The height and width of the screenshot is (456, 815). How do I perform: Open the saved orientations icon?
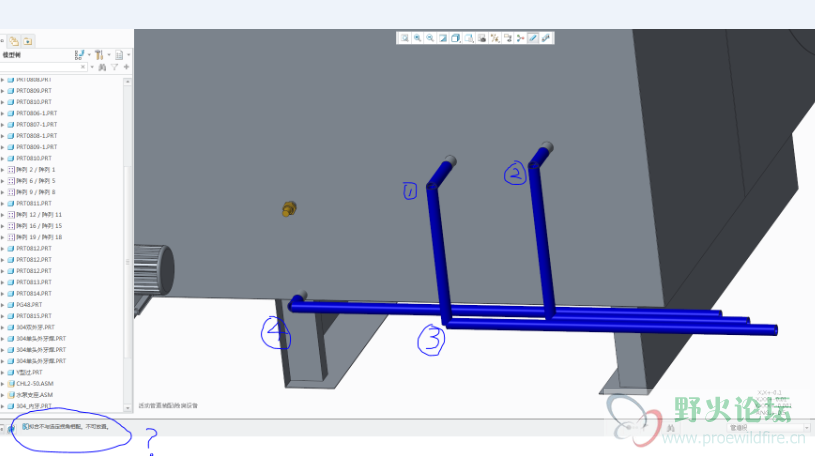469,38
